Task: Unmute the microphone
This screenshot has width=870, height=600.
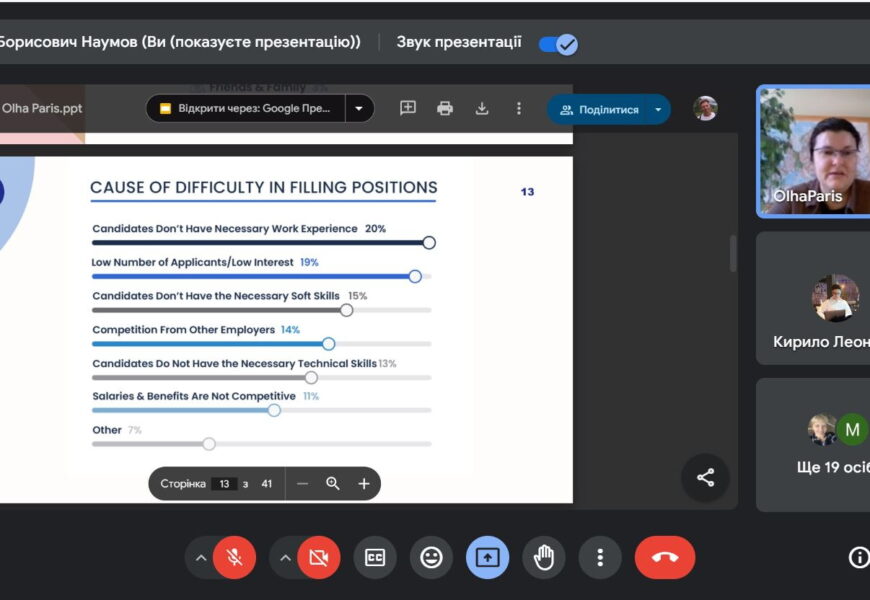Action: [234, 558]
